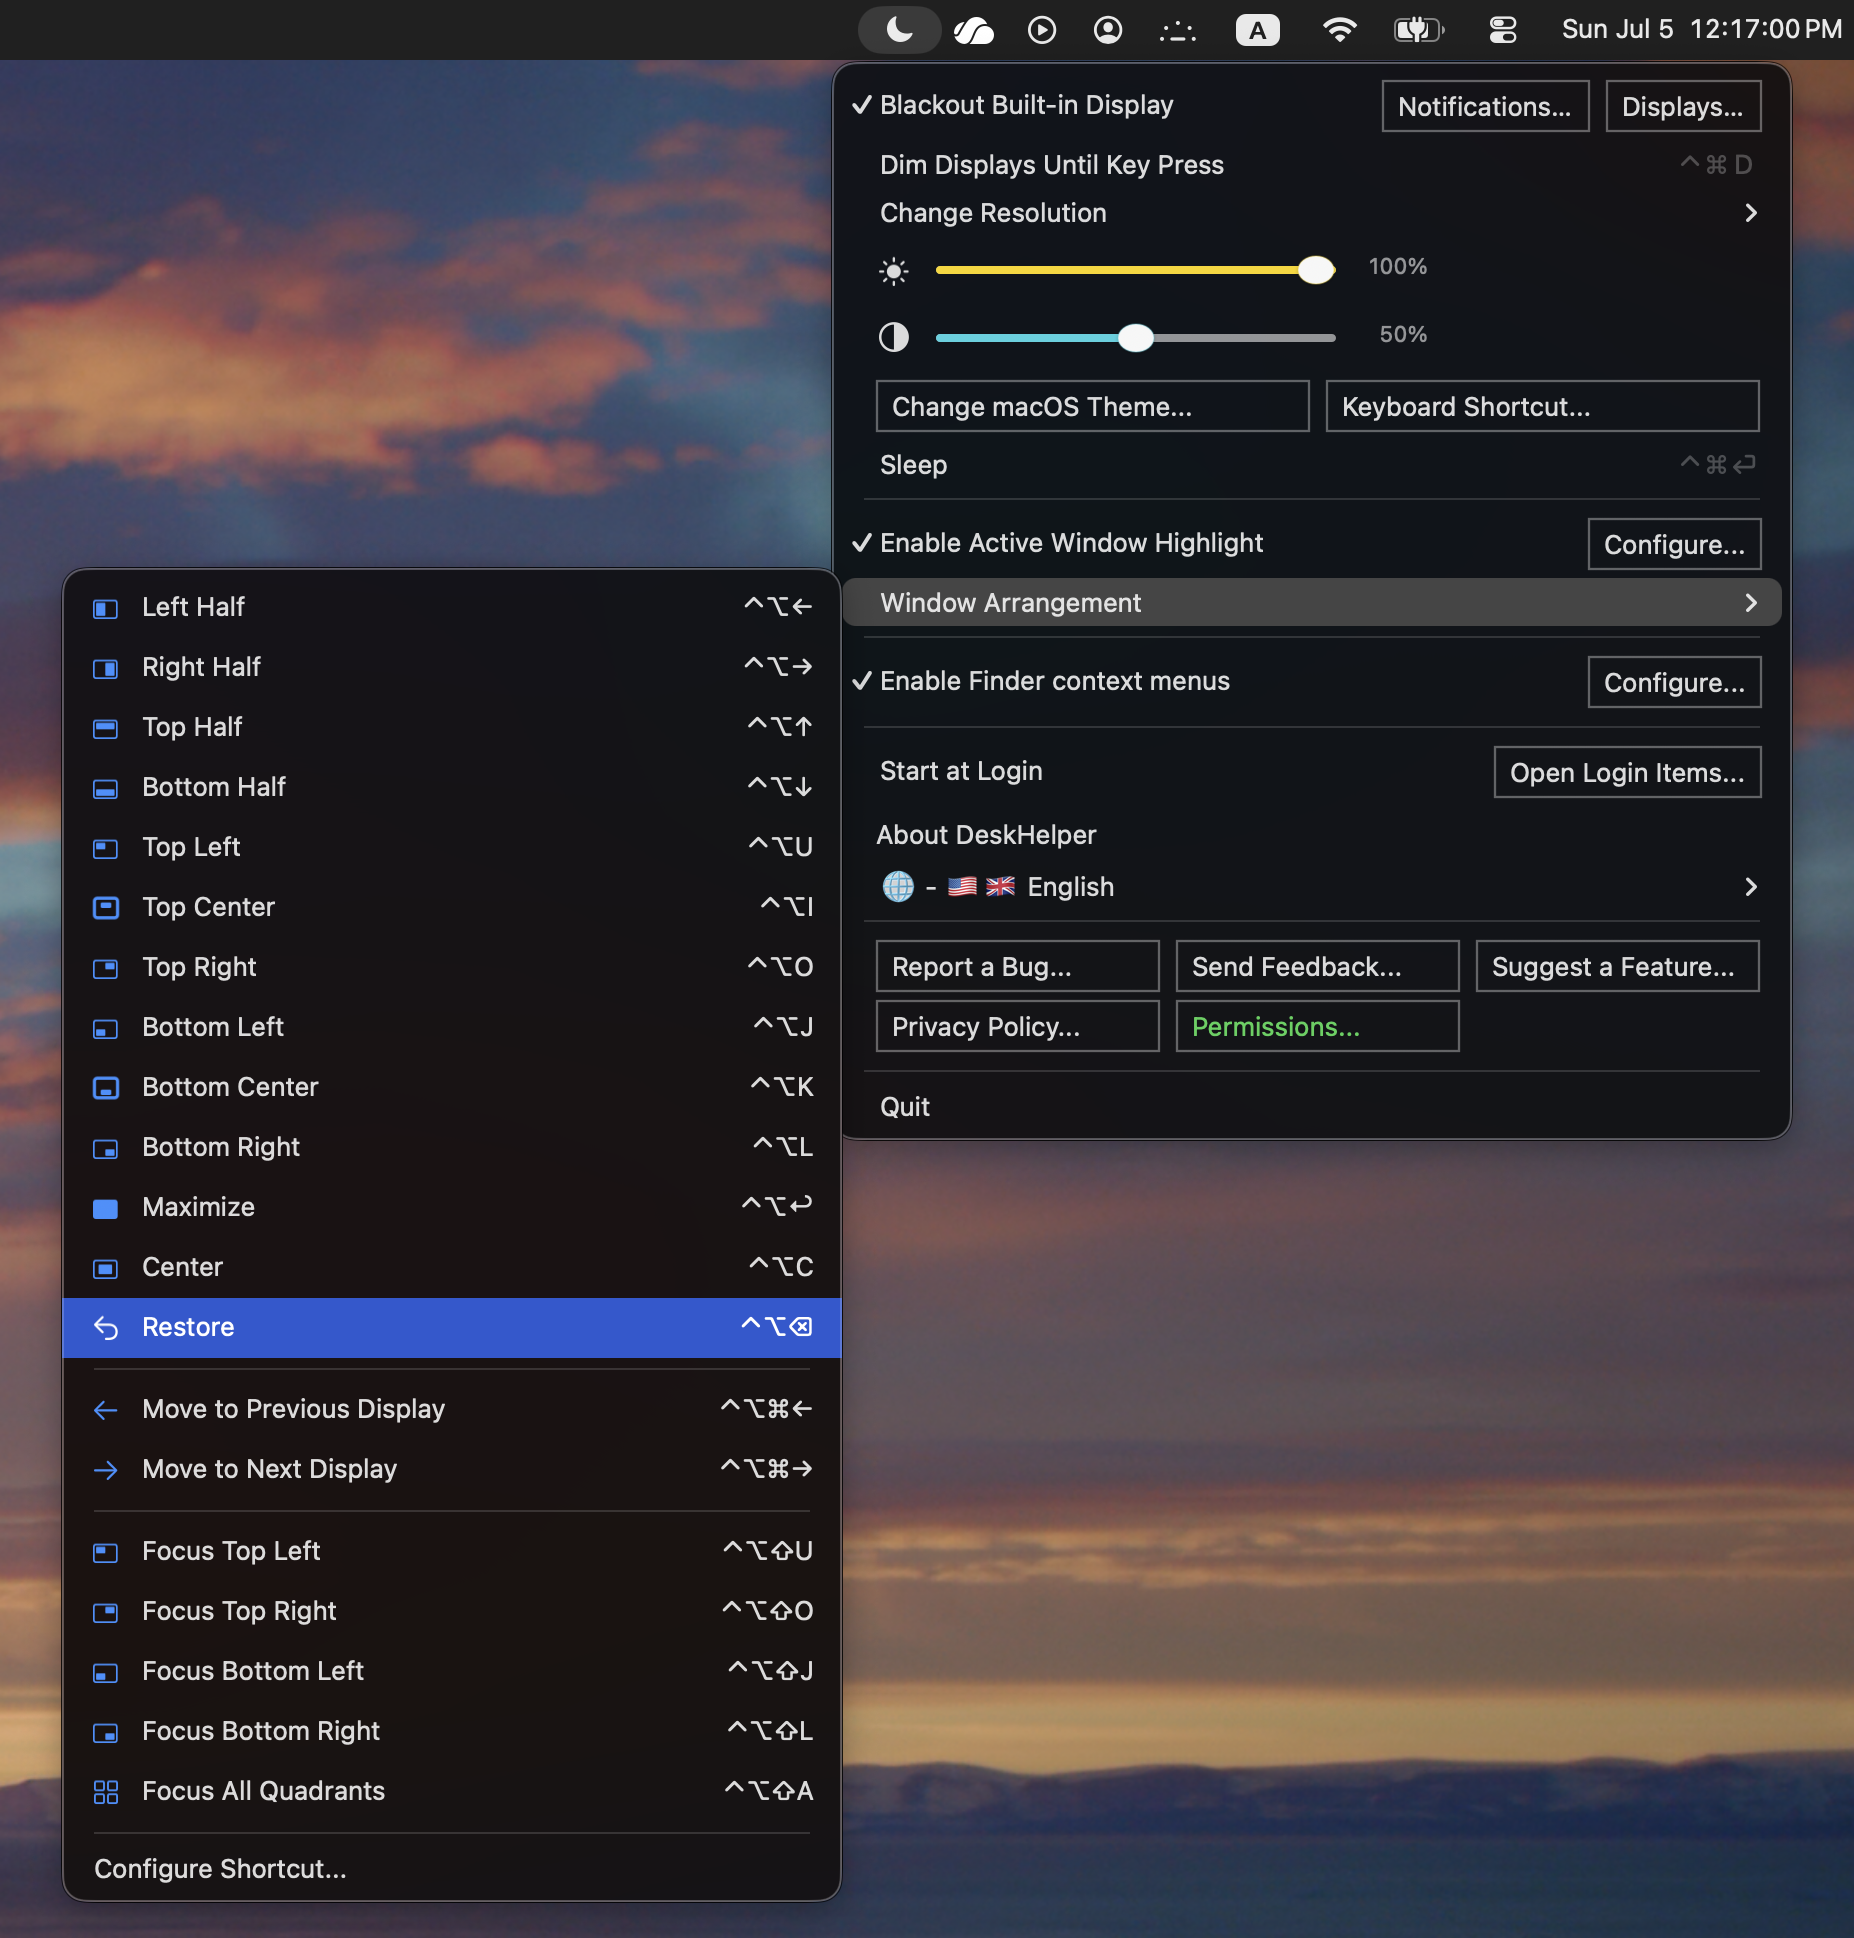Viewport: 1854px width, 1938px height.
Task: Disable Enable Active Window Highlight
Action: 1057,543
